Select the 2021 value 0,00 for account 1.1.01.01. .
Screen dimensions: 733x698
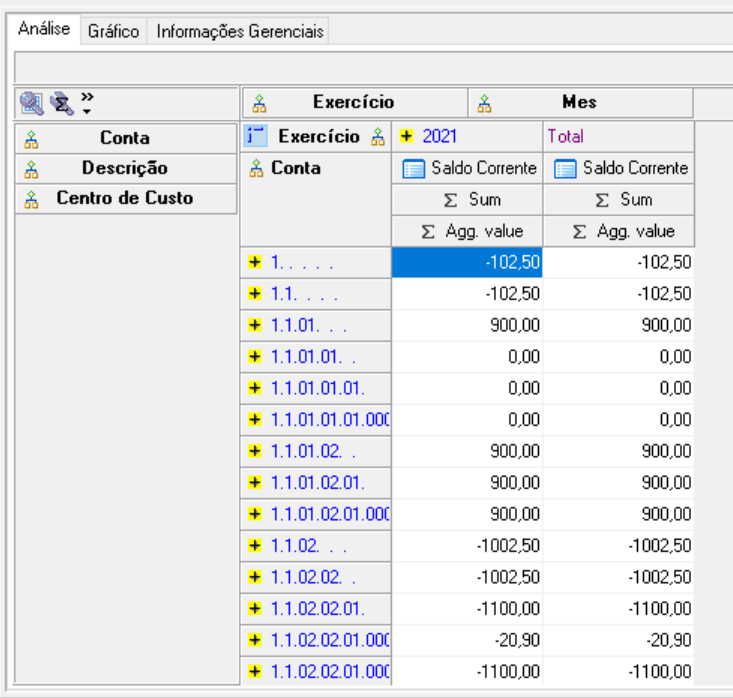point(467,357)
